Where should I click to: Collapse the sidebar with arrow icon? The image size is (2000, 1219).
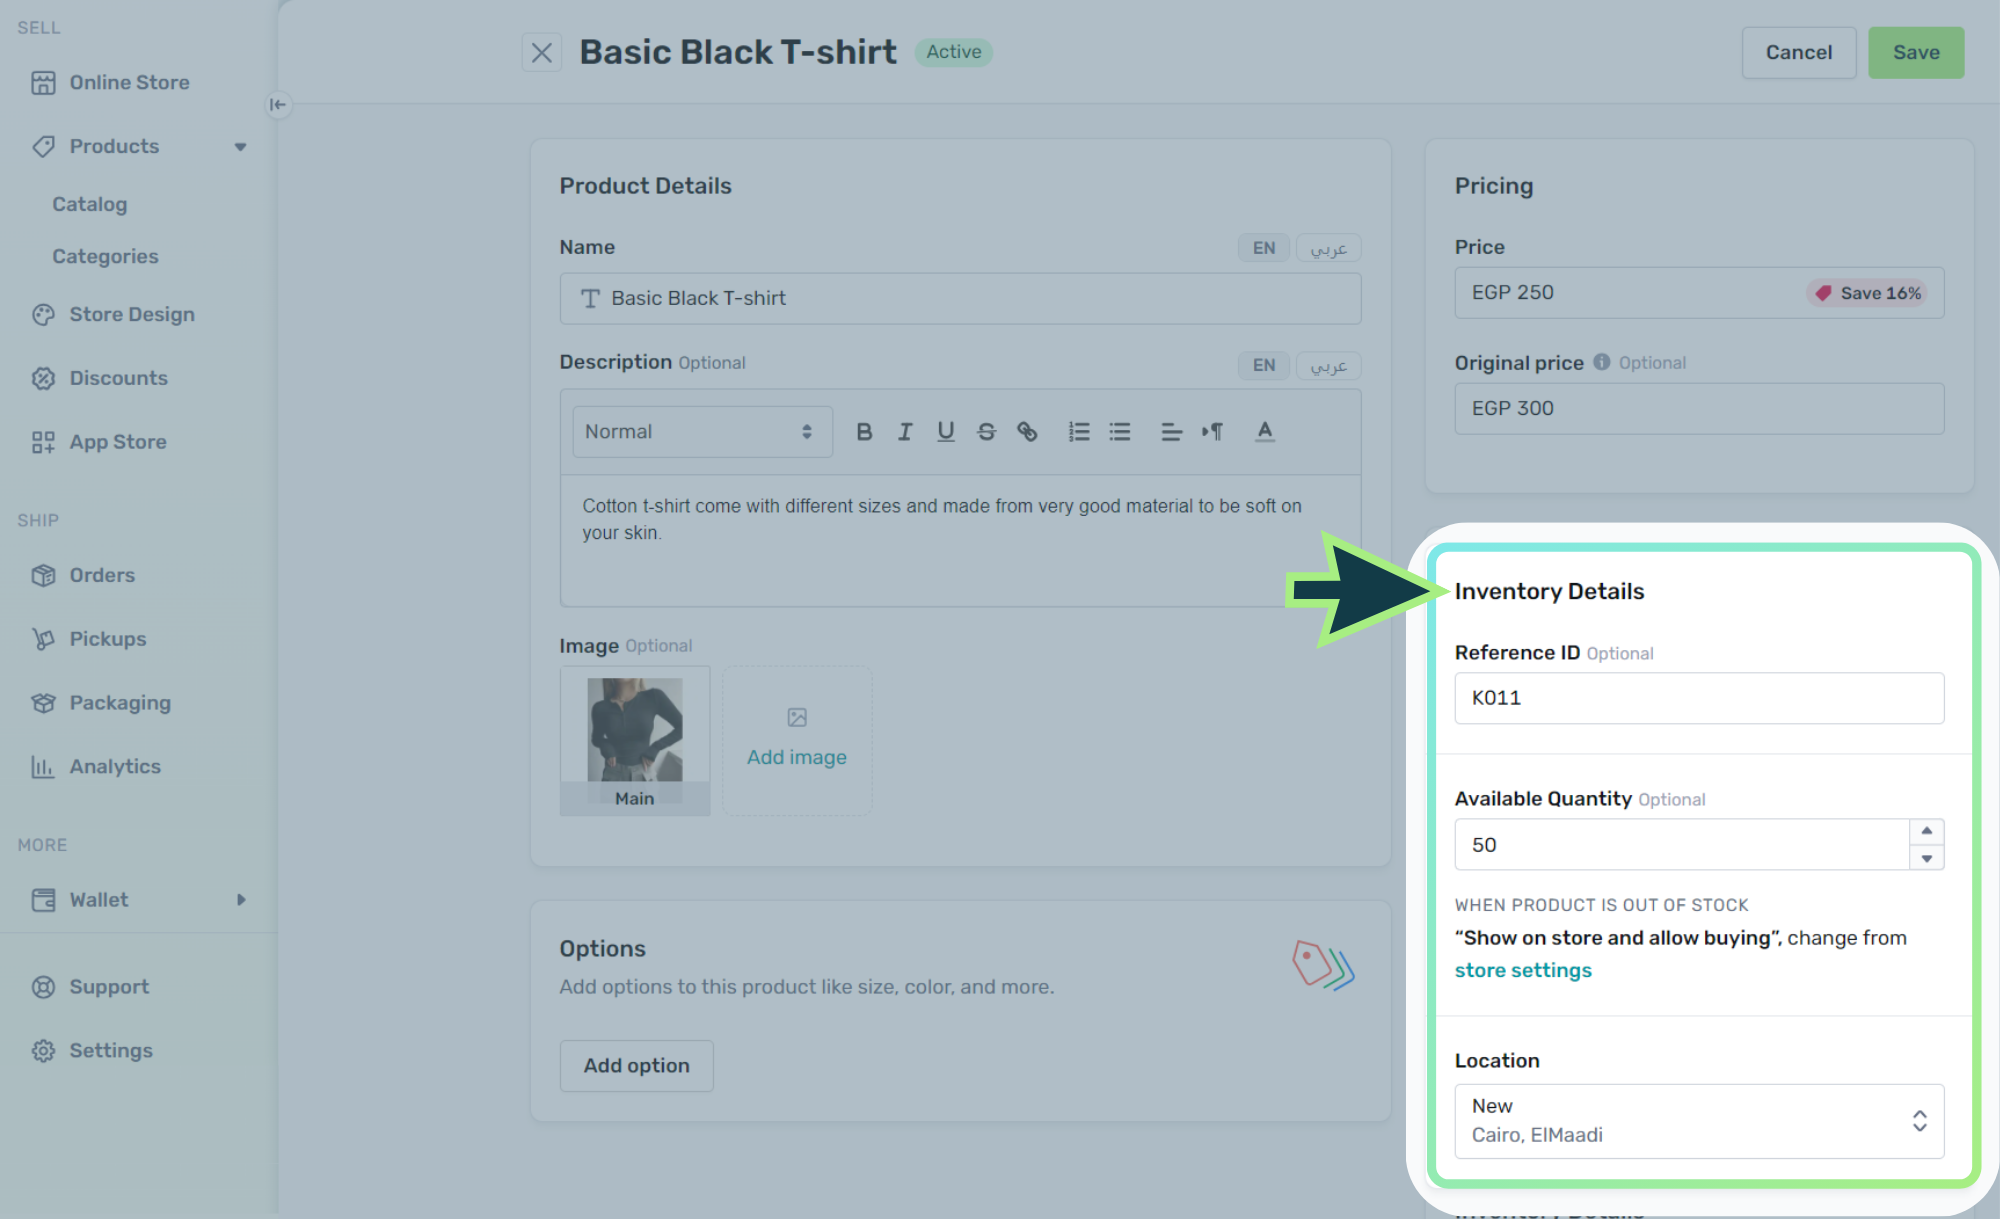[x=278, y=104]
